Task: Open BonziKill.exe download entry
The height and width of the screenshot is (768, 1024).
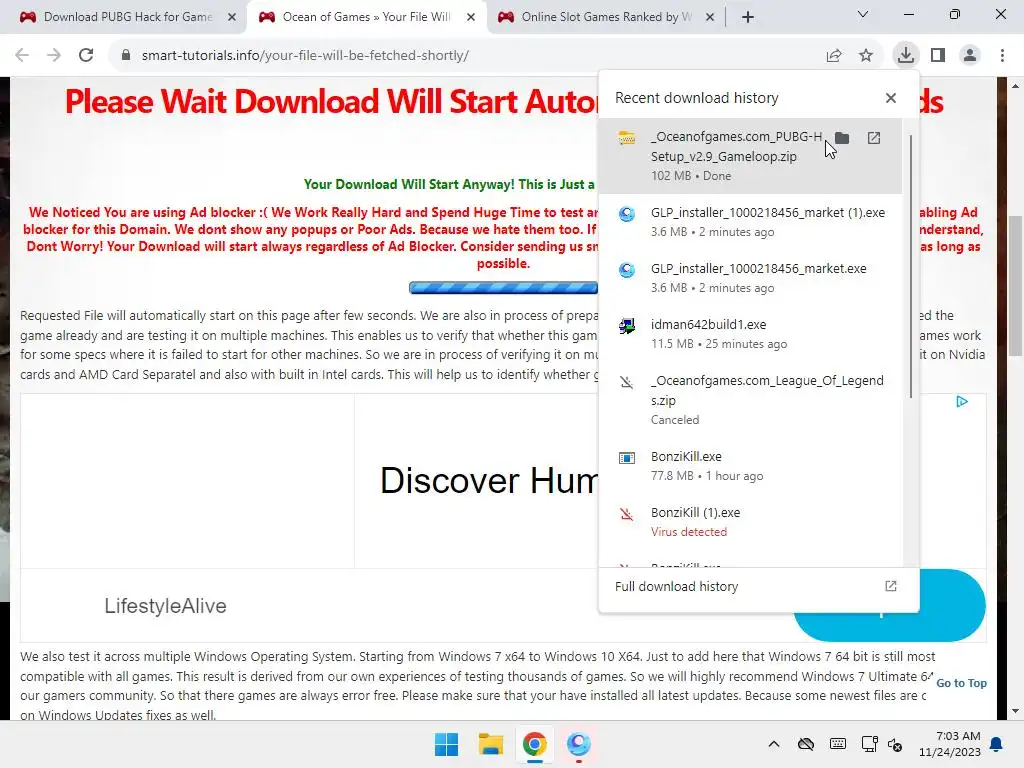Action: [x=750, y=466]
